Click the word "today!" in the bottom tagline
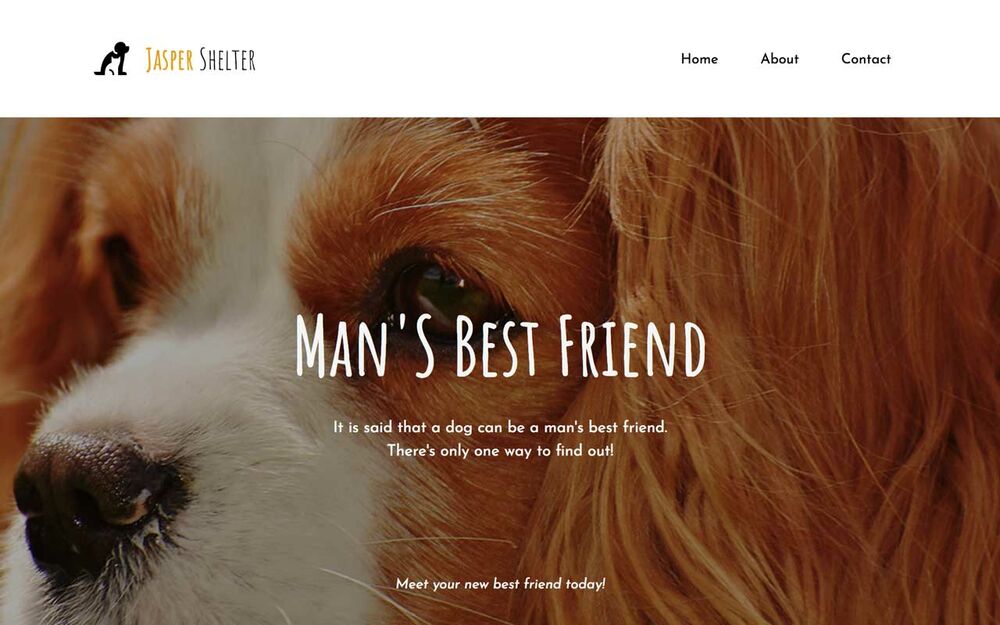This screenshot has height=625, width=1000. tap(585, 584)
